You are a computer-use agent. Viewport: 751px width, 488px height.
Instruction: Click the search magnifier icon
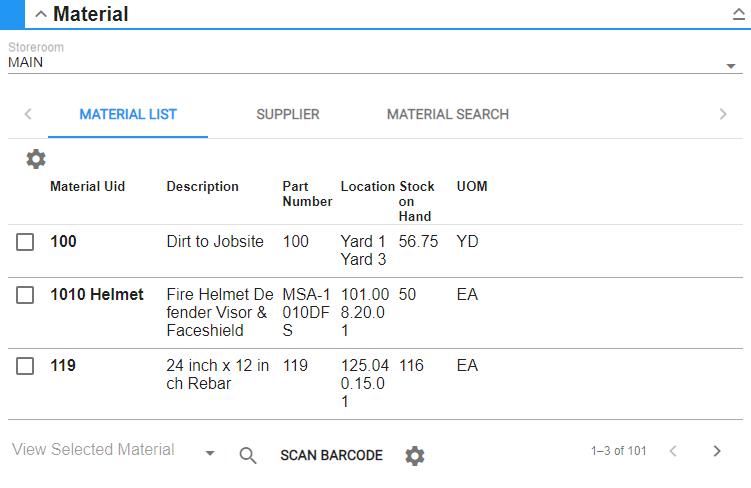coord(248,455)
